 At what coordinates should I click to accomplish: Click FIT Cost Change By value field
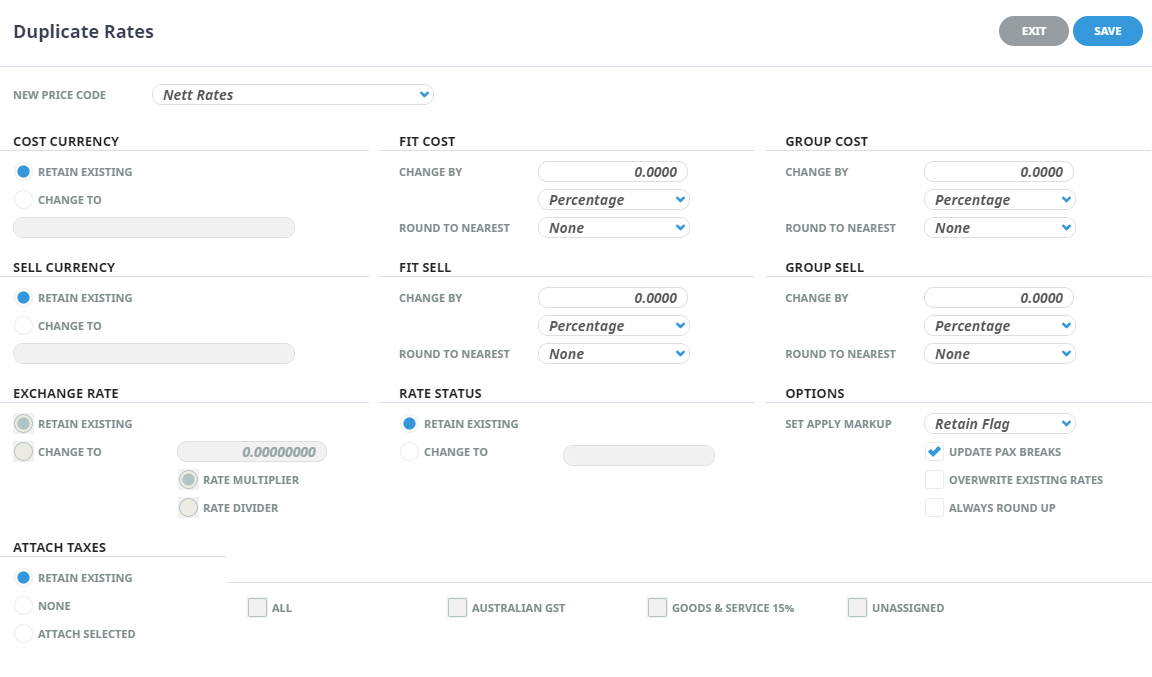point(613,172)
